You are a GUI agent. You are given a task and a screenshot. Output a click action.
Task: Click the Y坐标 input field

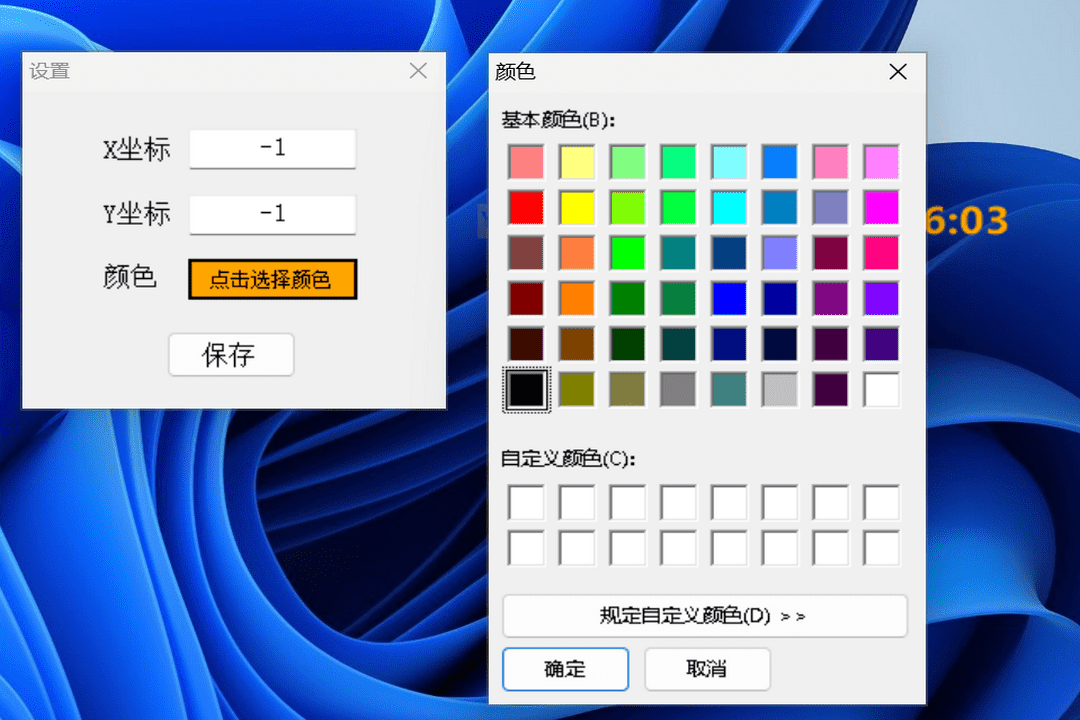coord(272,214)
